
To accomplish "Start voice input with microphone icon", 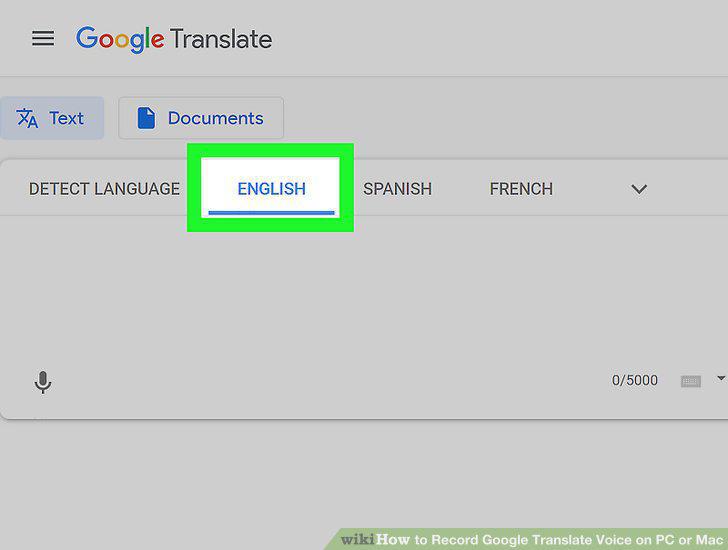I will [x=43, y=382].
